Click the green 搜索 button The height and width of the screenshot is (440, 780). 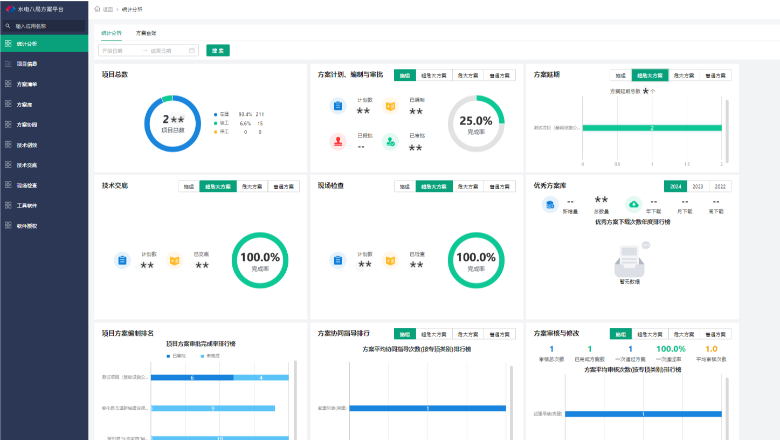pos(217,50)
